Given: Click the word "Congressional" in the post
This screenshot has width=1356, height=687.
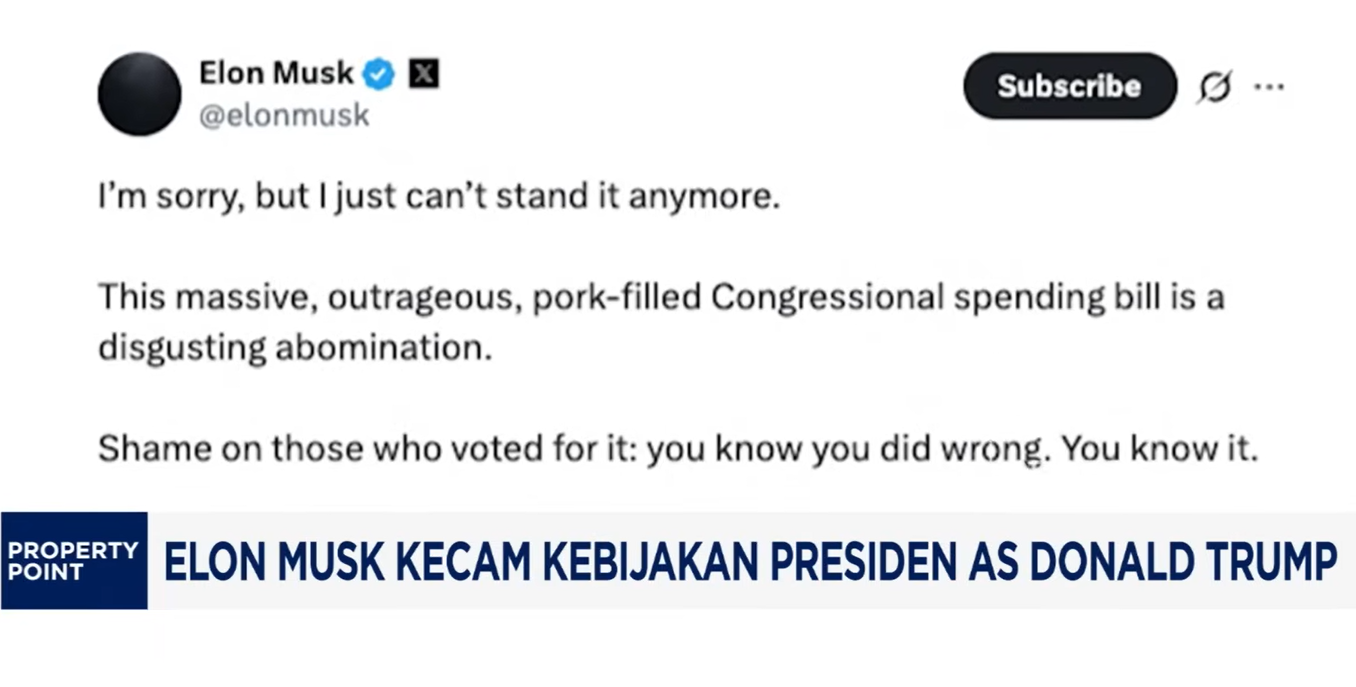Looking at the screenshot, I should pyautogui.click(x=827, y=298).
